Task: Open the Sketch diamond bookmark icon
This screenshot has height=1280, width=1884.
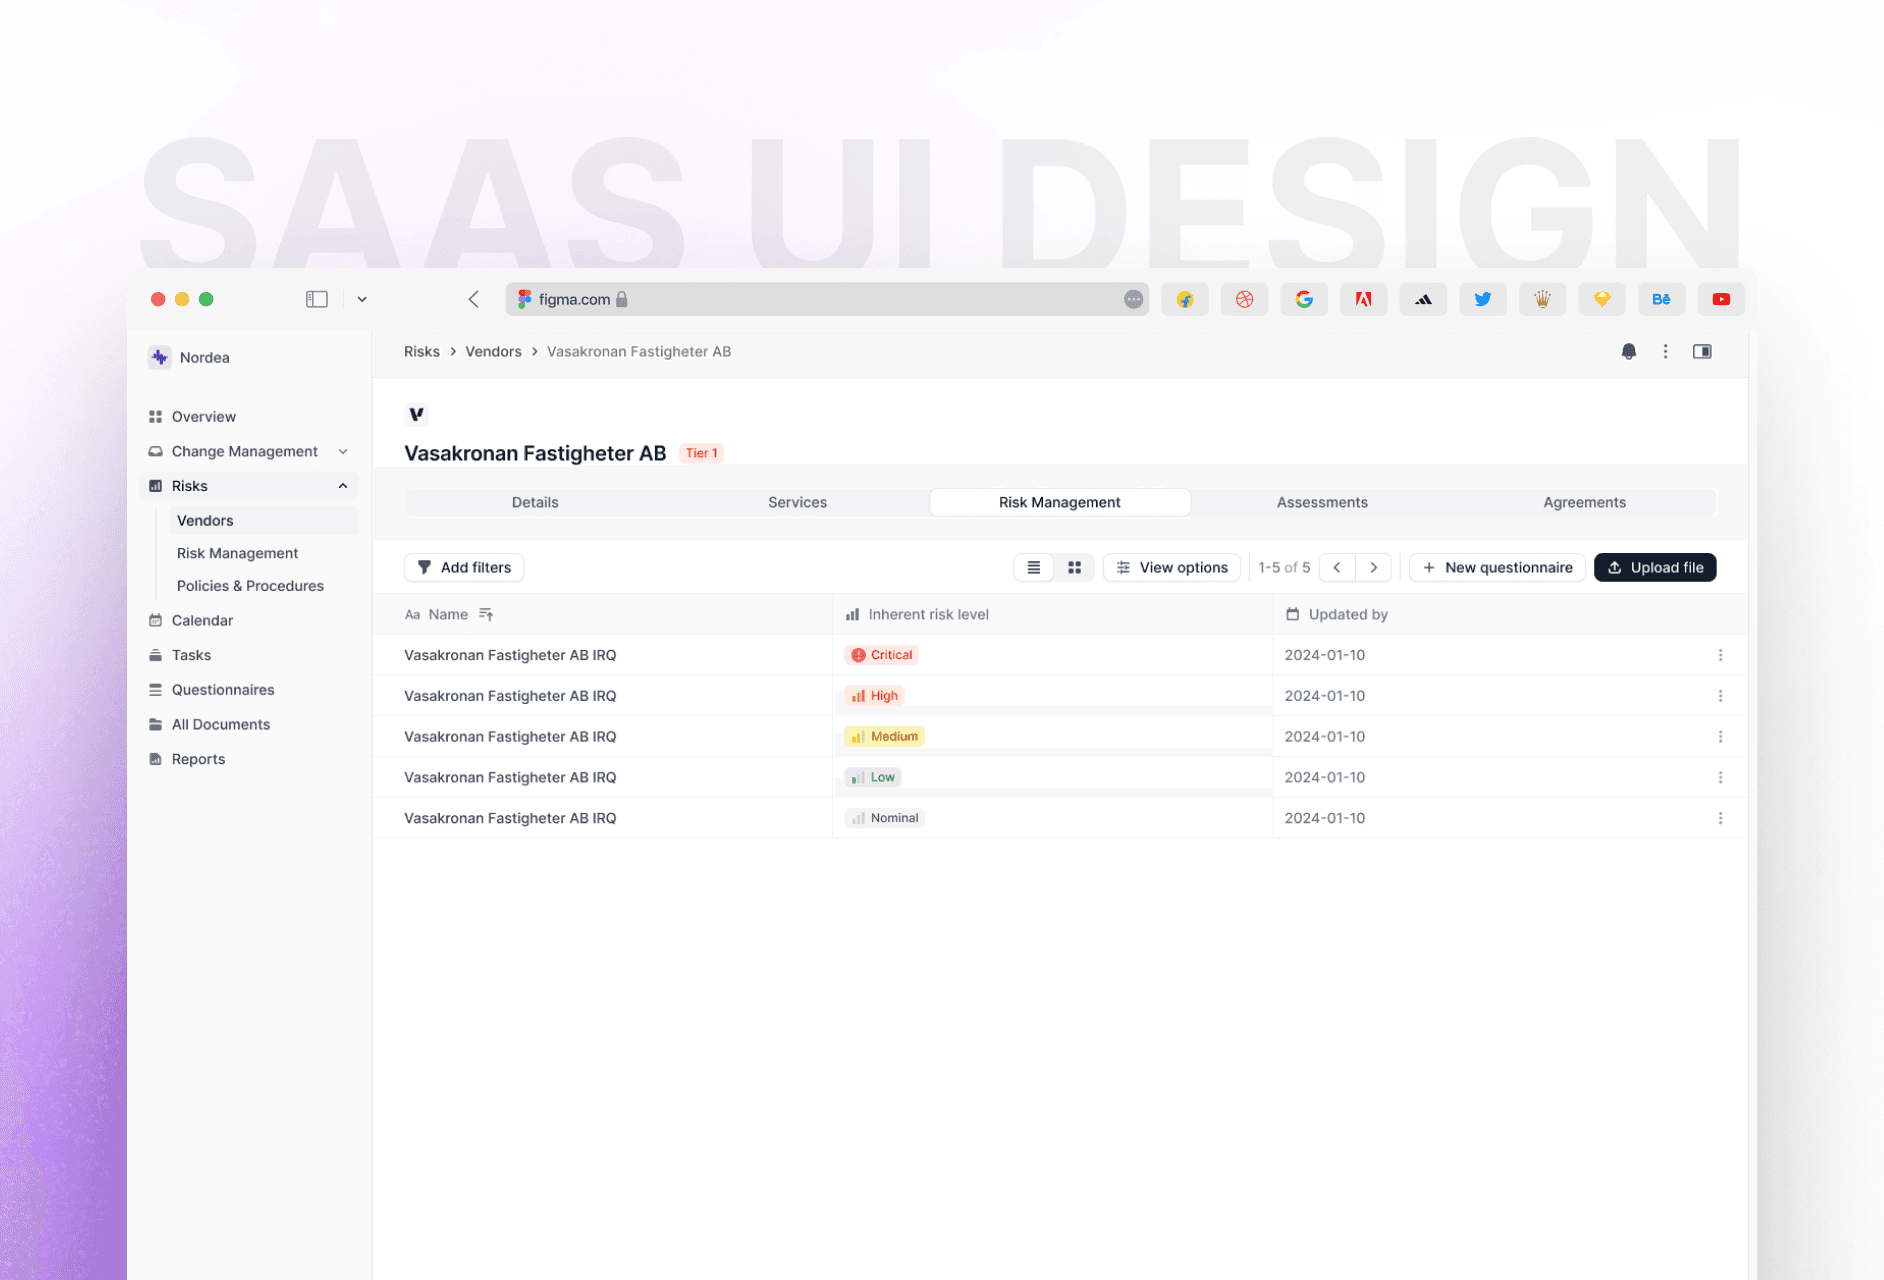Action: click(x=1602, y=299)
